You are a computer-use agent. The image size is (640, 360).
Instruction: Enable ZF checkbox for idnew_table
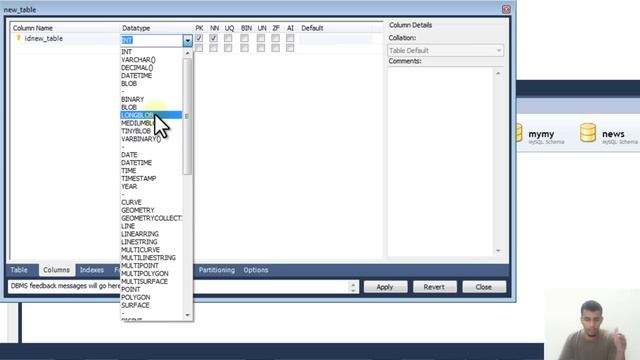click(x=276, y=38)
